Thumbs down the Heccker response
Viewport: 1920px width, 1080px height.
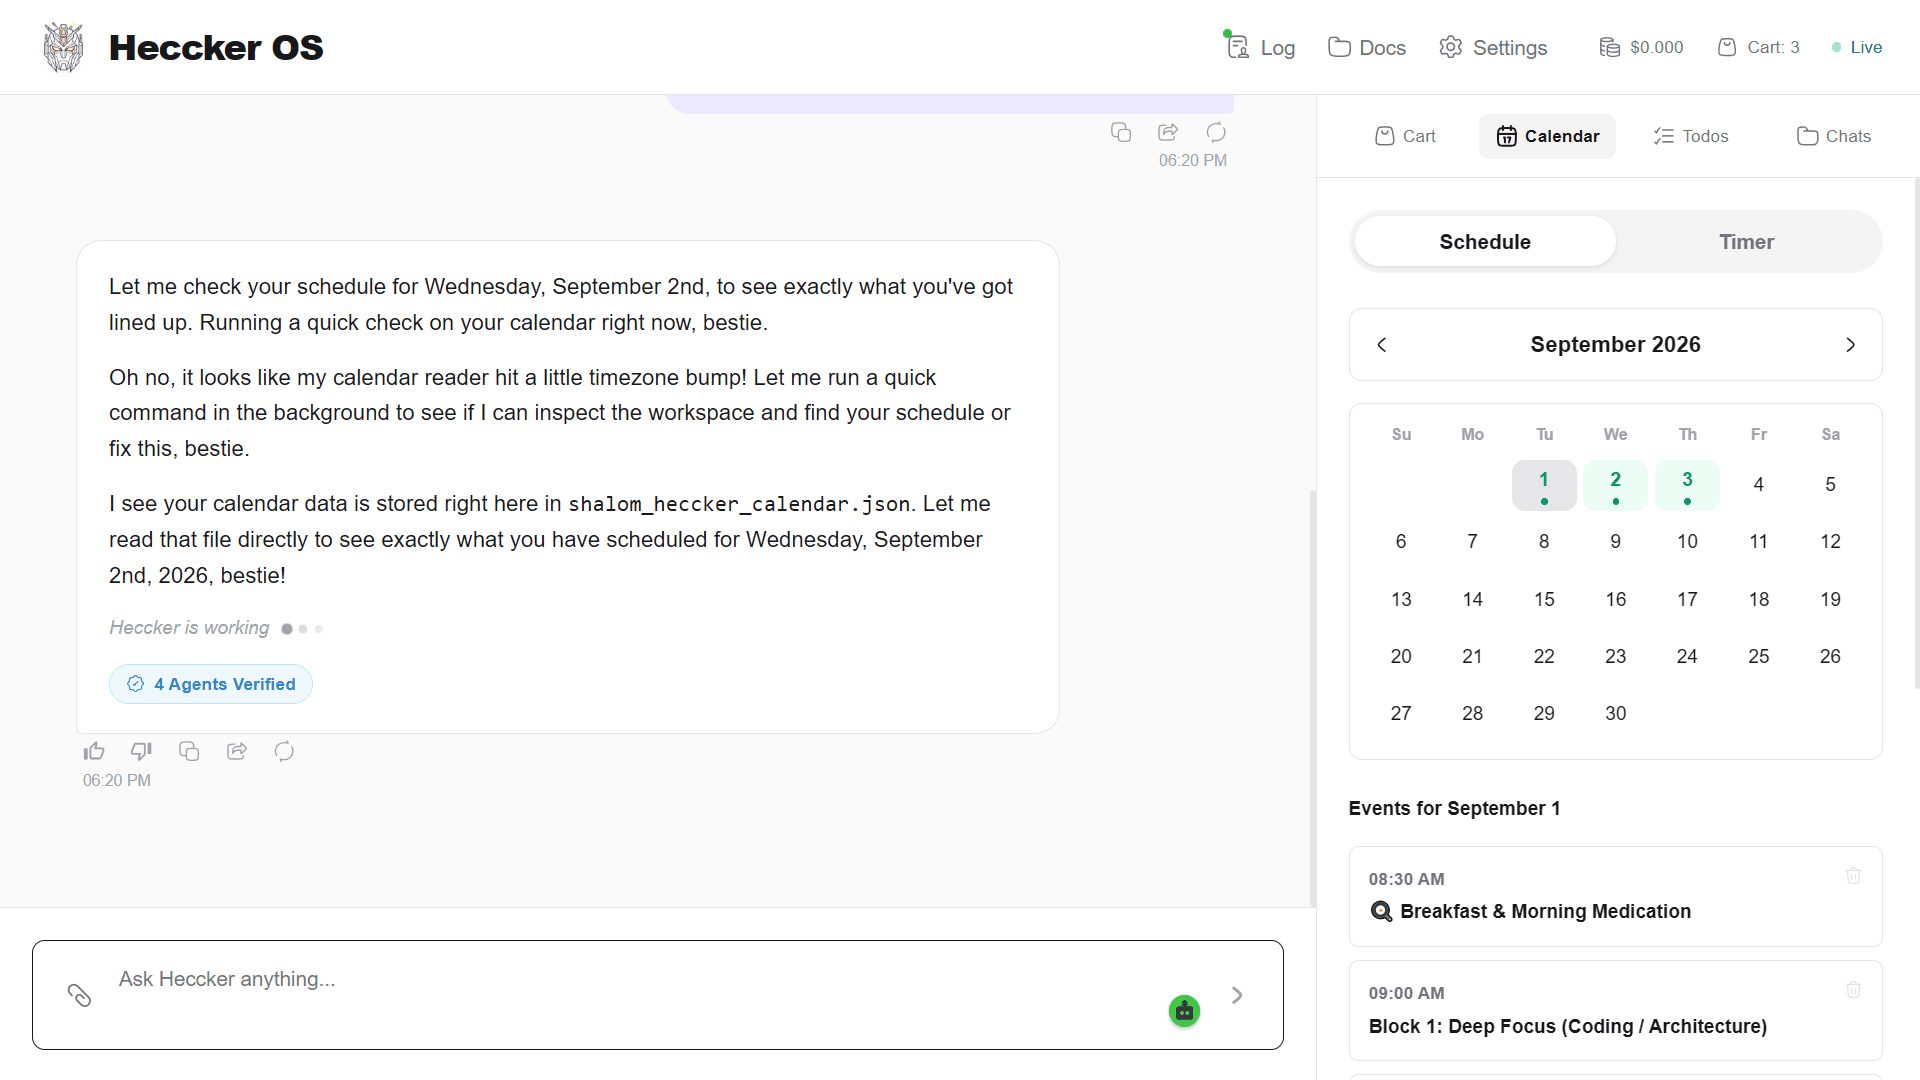141,751
